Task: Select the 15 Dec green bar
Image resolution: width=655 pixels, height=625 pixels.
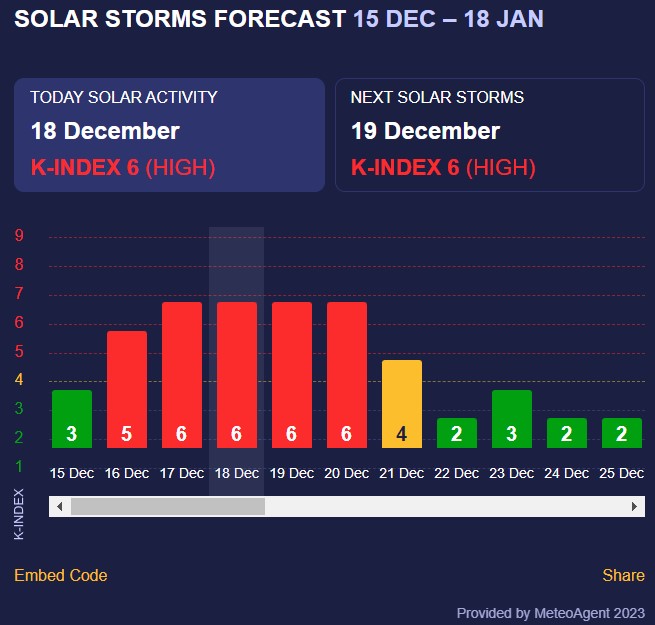Action: [x=72, y=419]
